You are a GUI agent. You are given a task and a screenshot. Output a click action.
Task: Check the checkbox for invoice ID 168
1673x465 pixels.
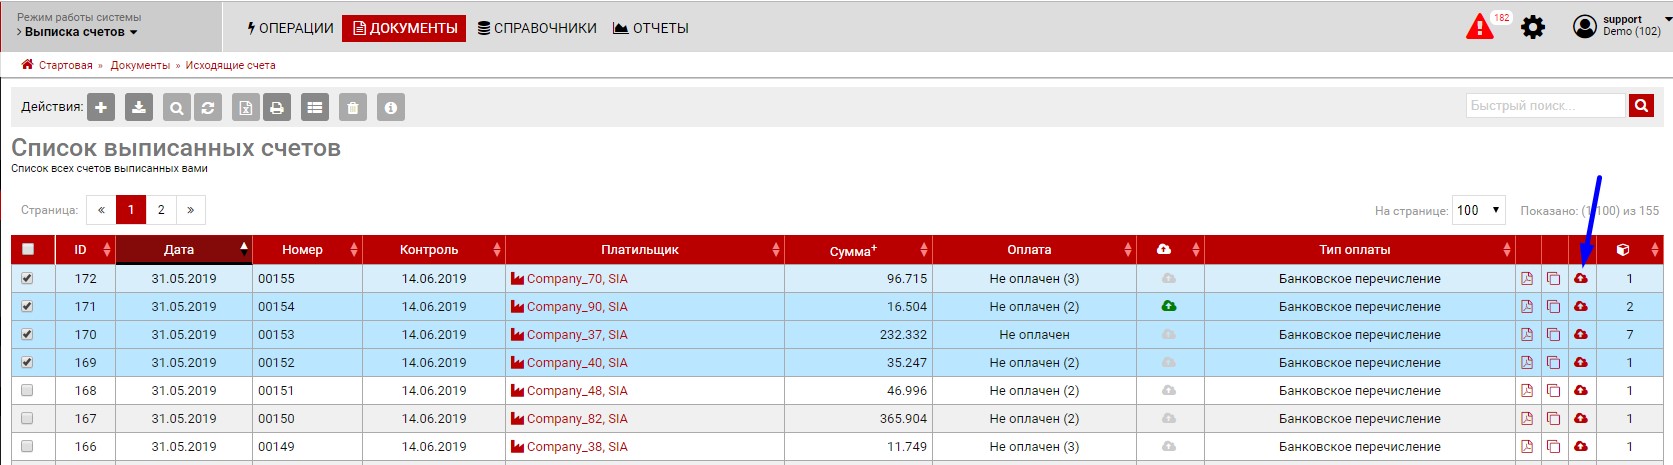[x=27, y=391]
